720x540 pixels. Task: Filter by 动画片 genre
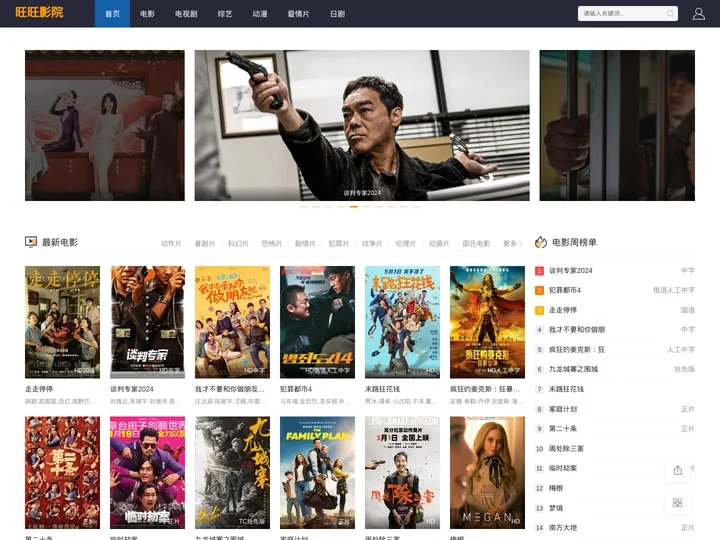pos(439,243)
